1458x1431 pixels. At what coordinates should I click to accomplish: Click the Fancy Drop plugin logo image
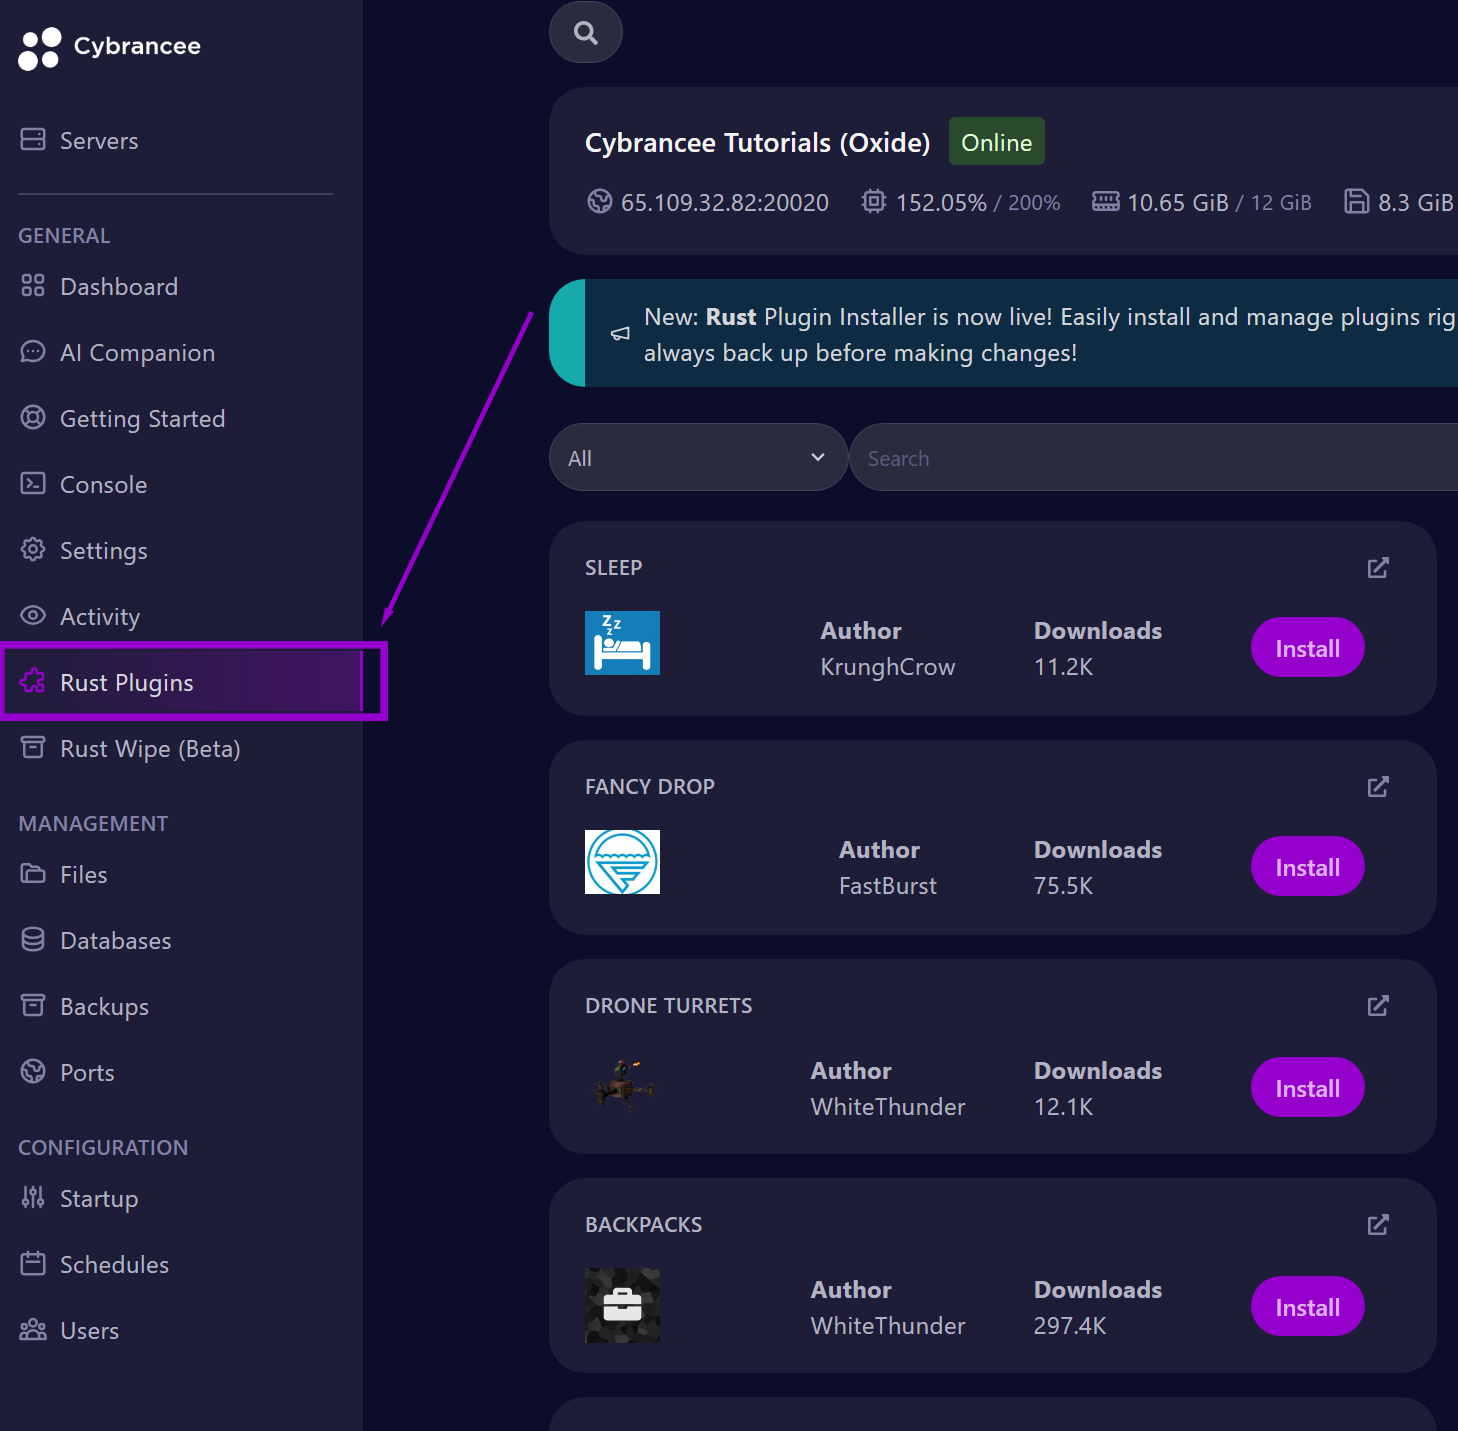[622, 862]
